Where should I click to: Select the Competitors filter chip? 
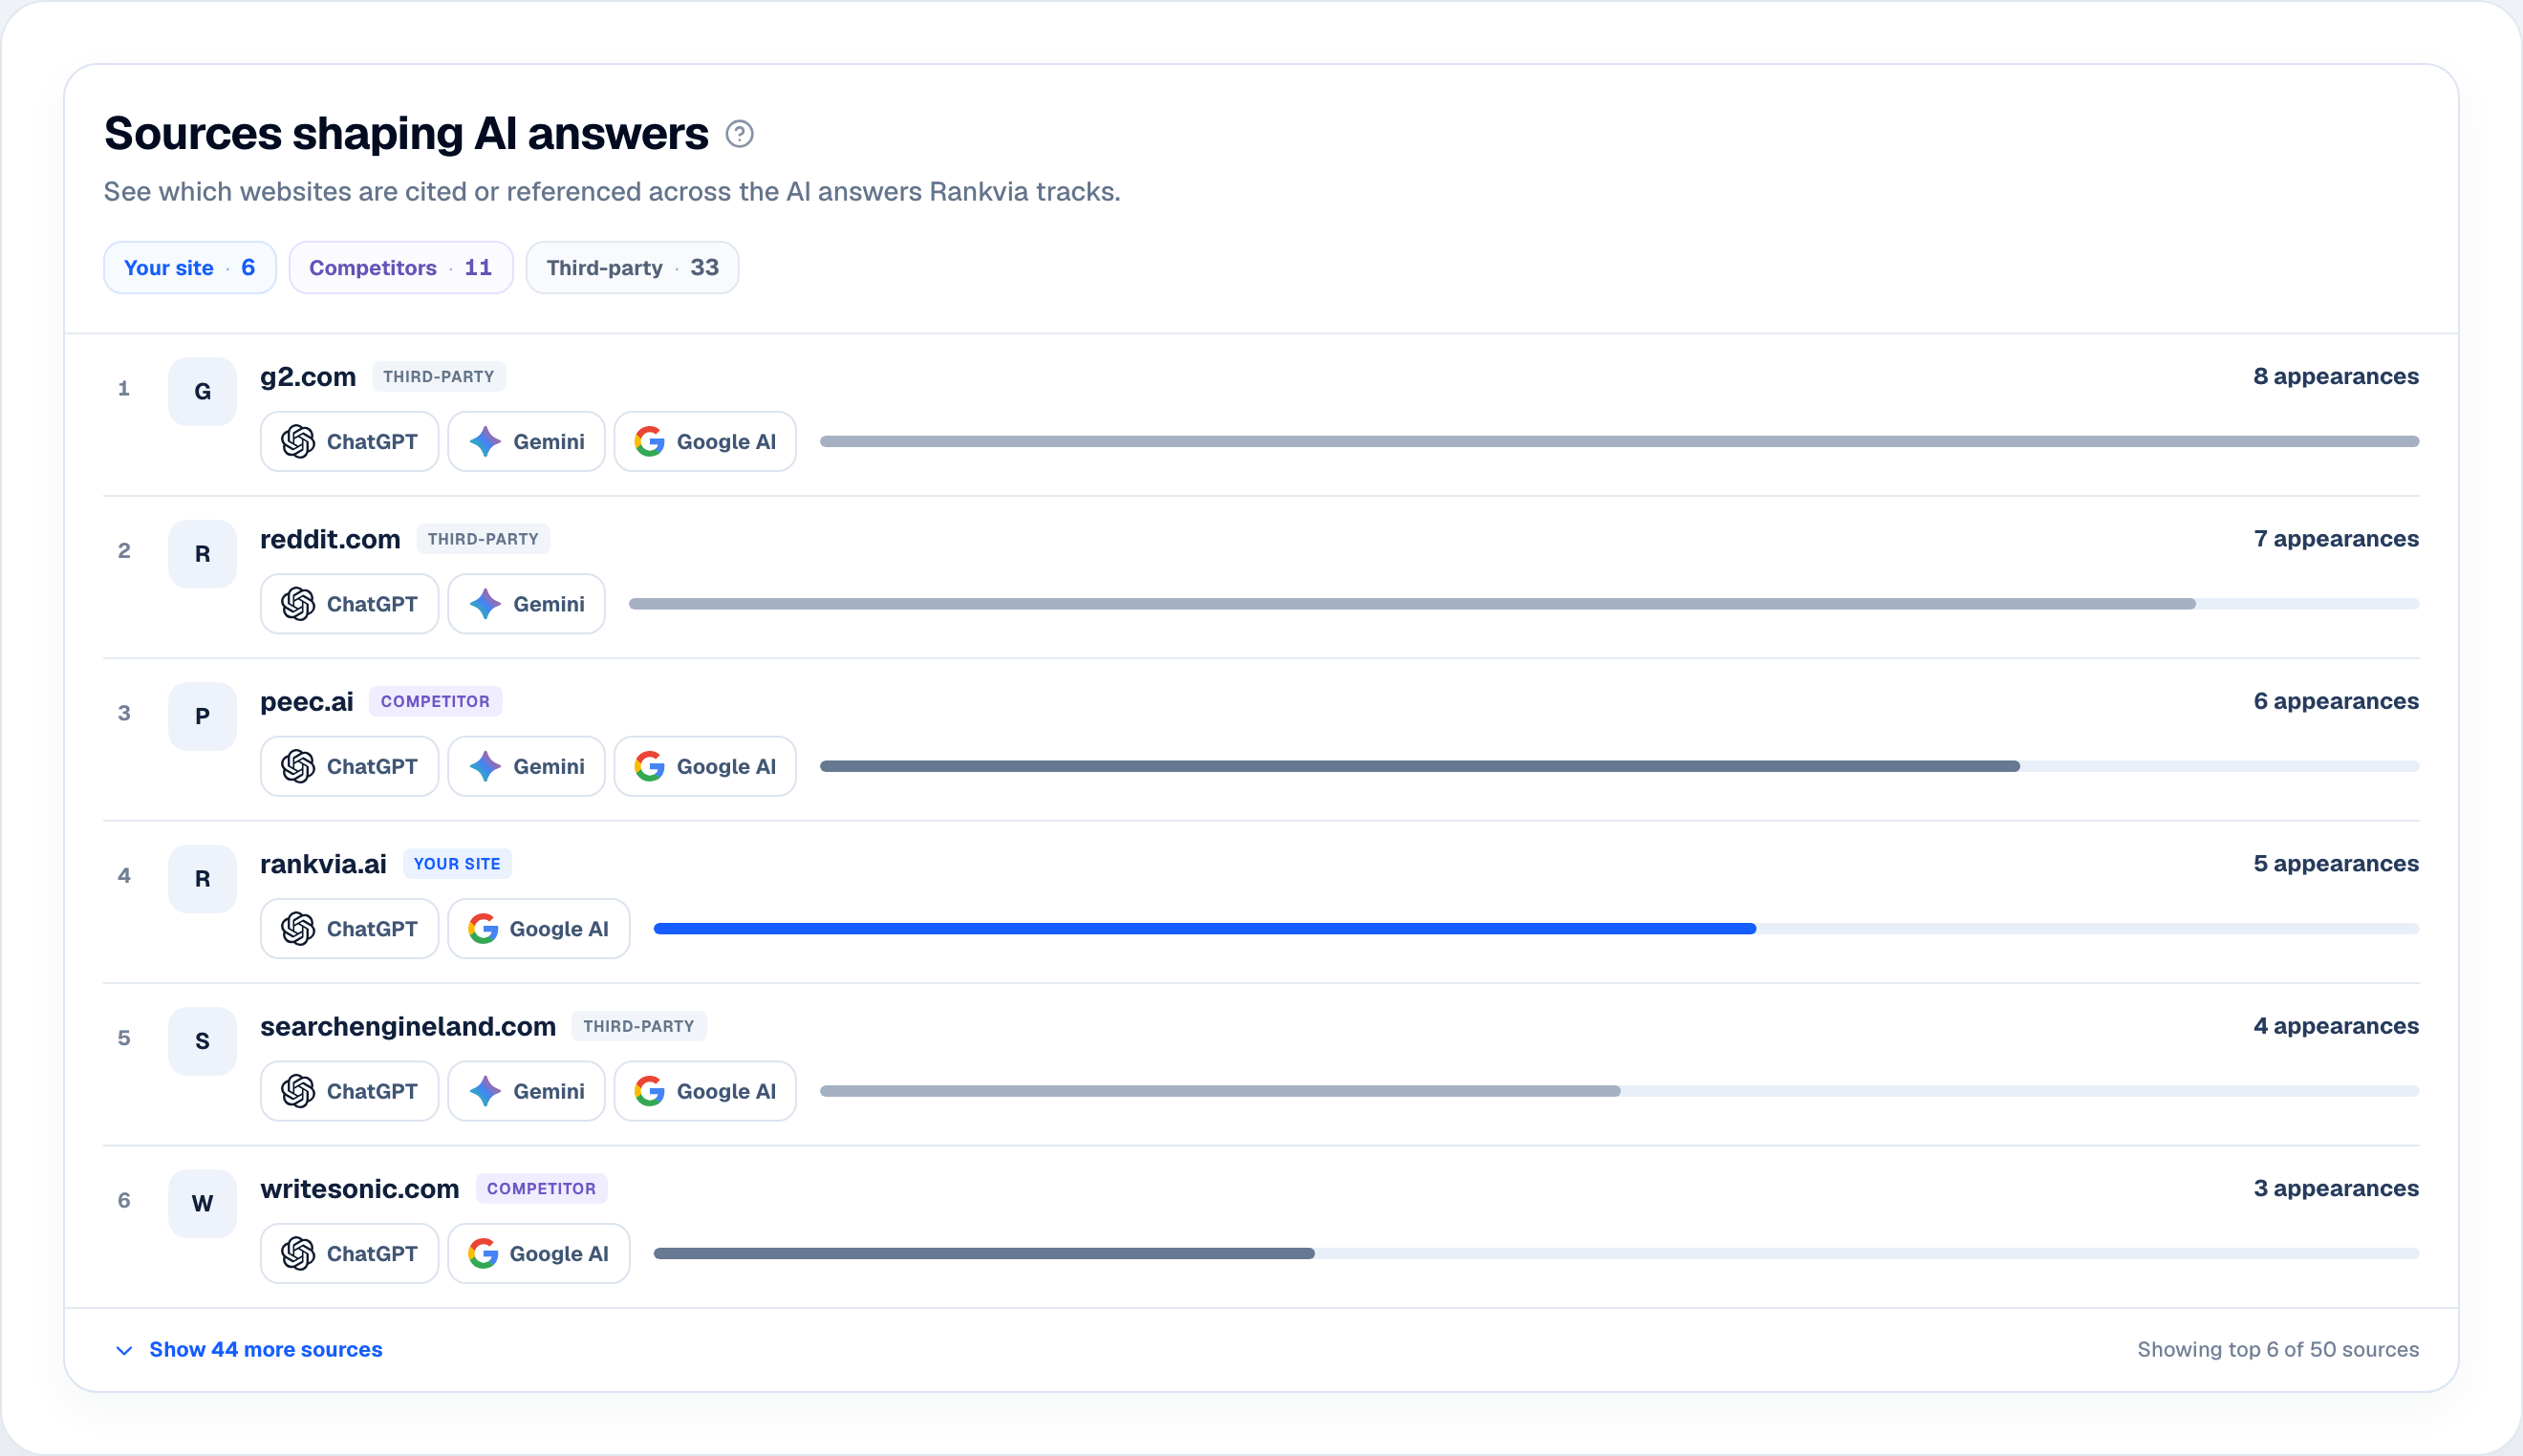(x=401, y=268)
